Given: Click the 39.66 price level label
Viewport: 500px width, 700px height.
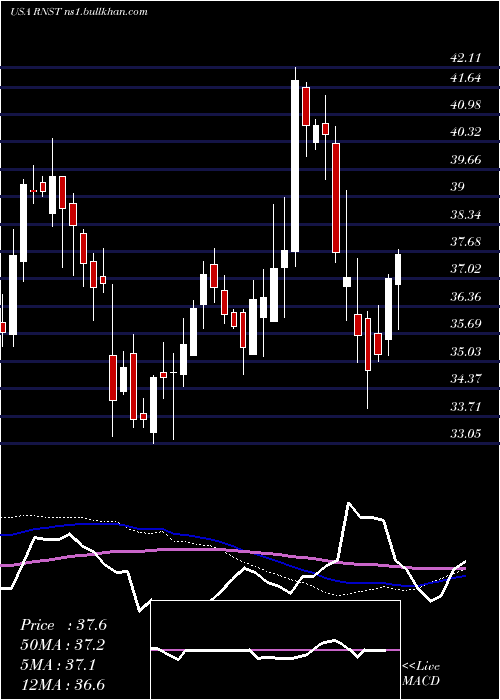Looking at the screenshot, I should (466, 160).
